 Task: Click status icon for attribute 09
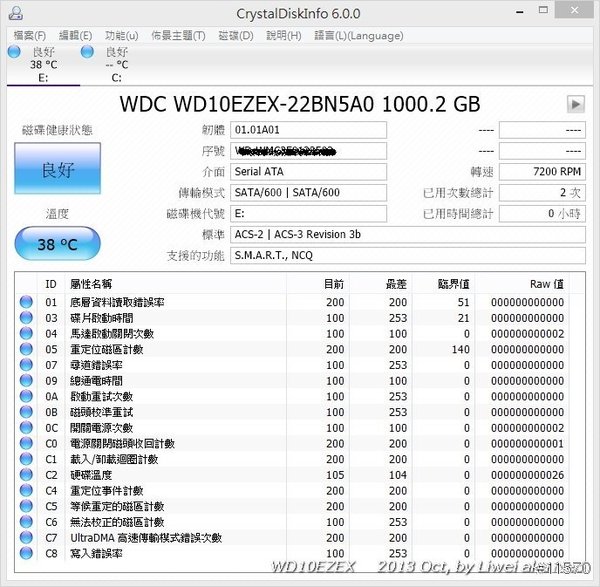26,380
